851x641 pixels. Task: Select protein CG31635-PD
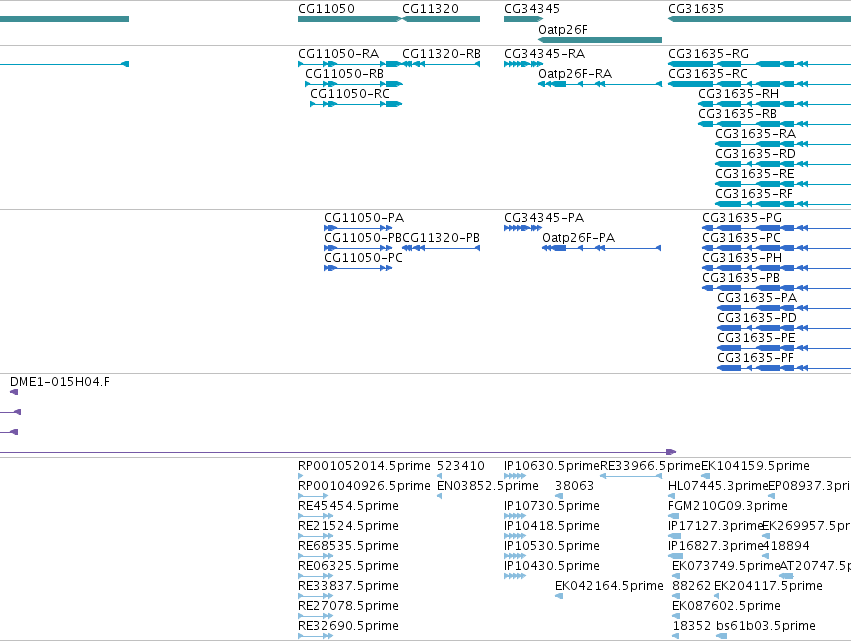pyautogui.click(x=757, y=319)
